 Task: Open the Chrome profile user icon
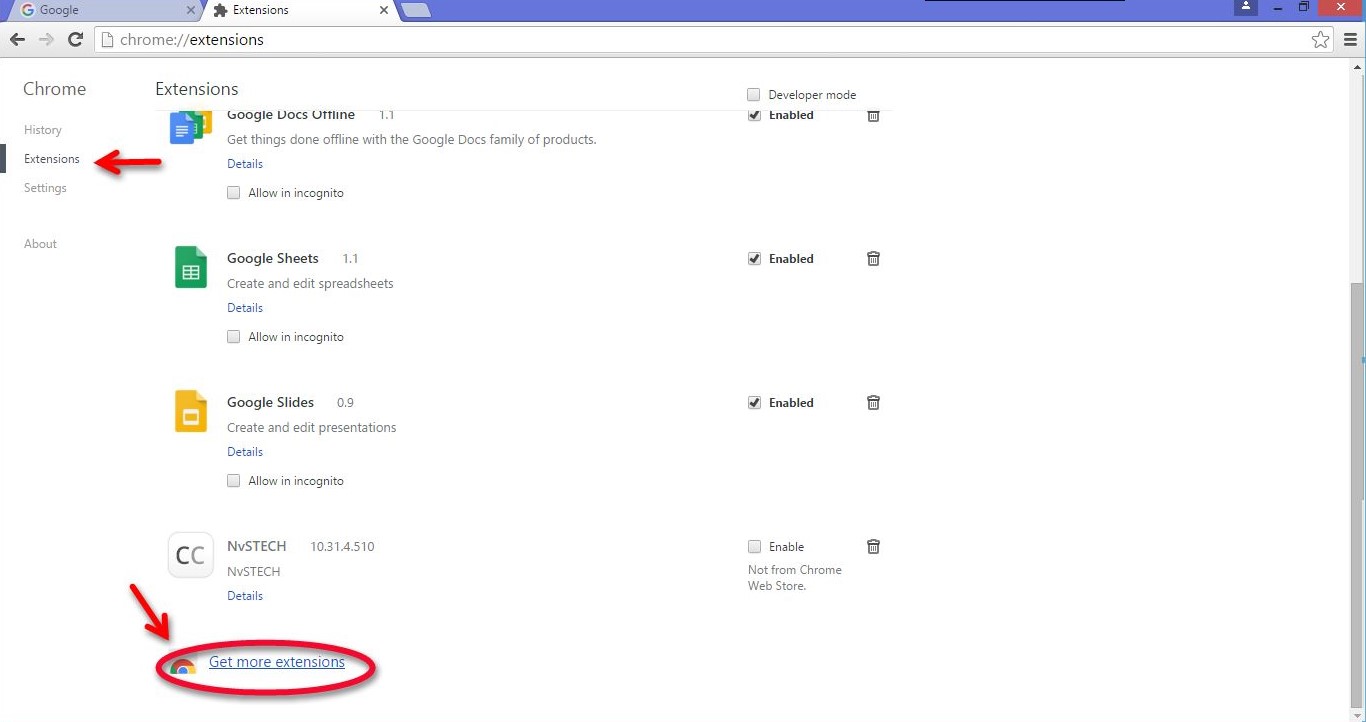pos(1245,7)
